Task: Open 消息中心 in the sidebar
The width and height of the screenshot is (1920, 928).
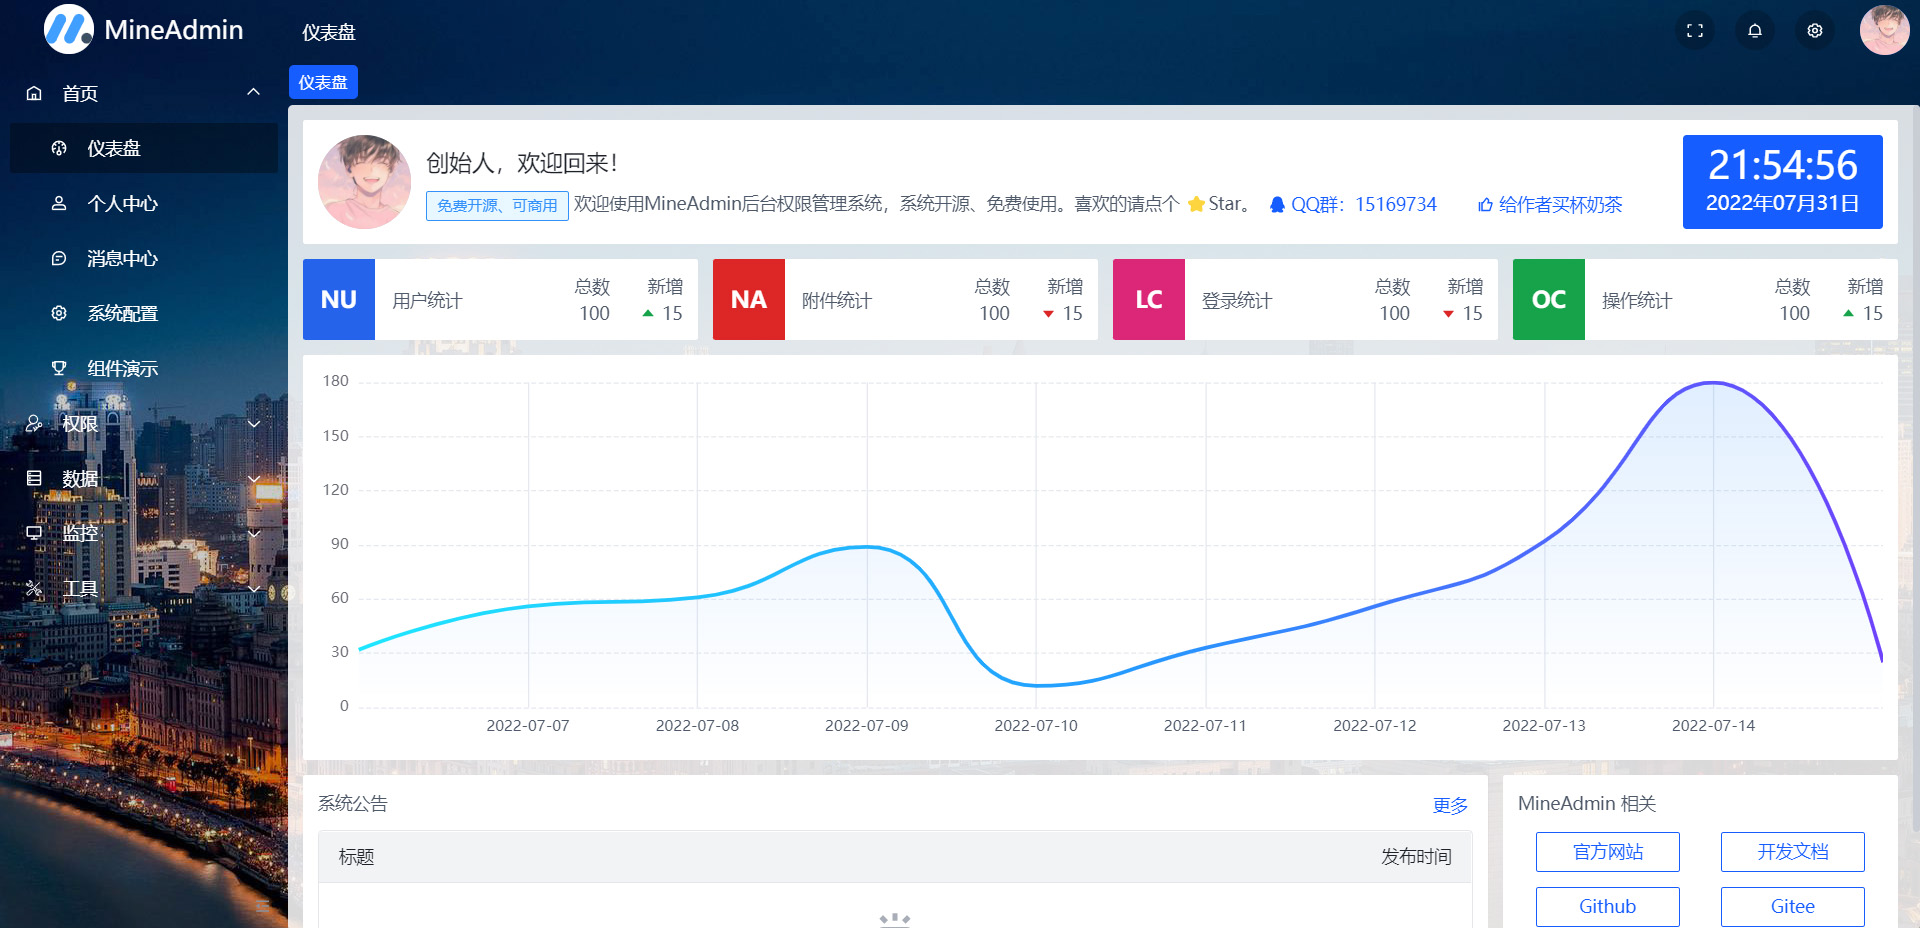Action: tap(144, 258)
